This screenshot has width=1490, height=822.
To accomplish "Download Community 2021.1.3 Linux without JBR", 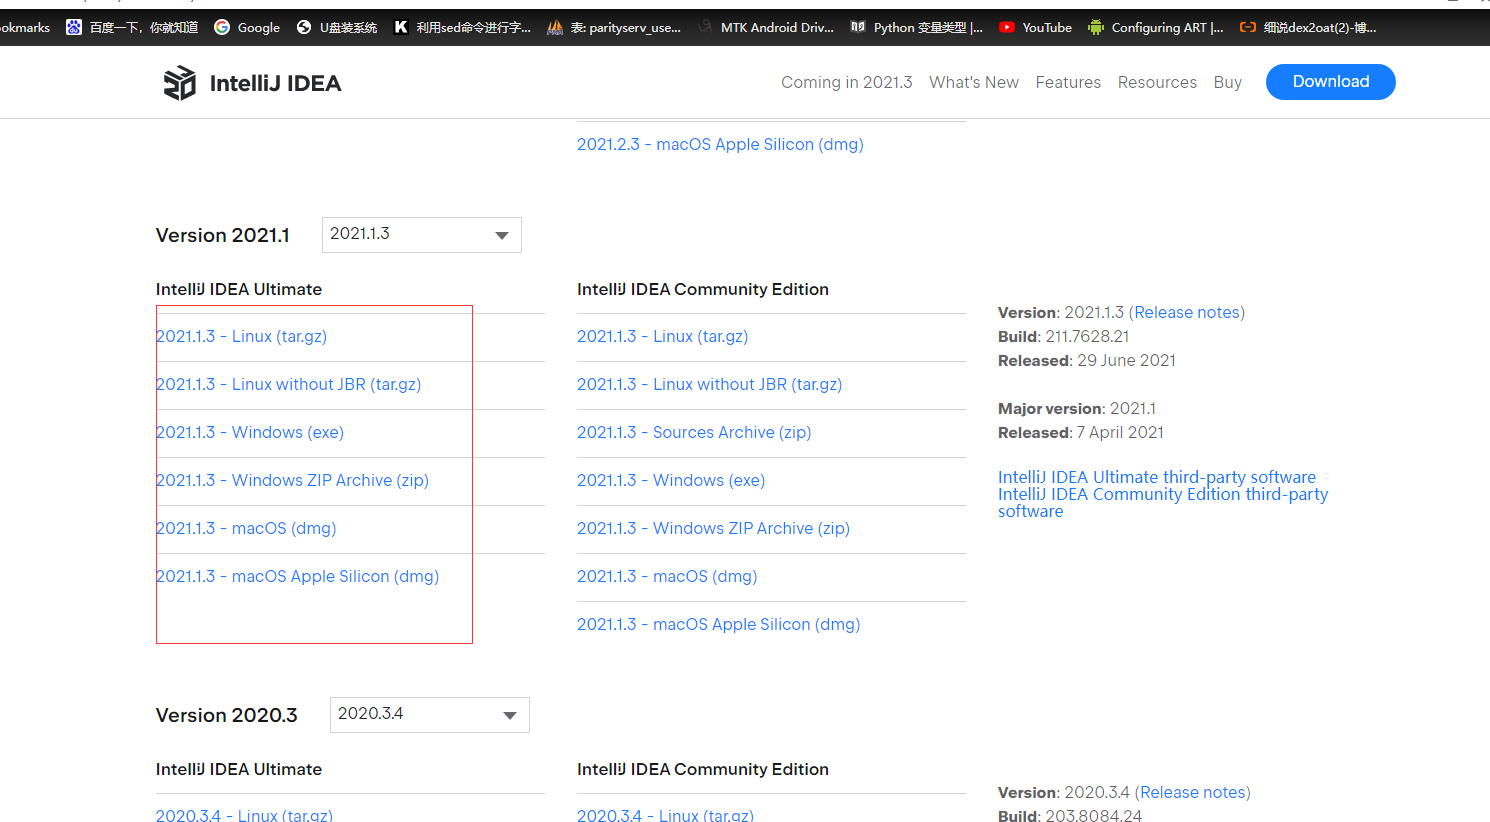I will tap(709, 384).
